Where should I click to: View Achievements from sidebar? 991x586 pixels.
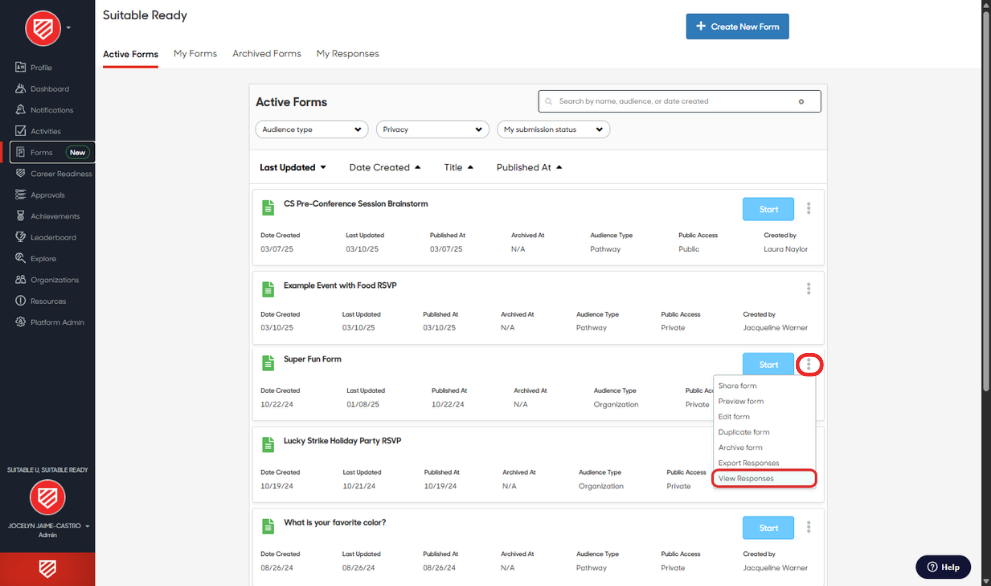coord(47,216)
